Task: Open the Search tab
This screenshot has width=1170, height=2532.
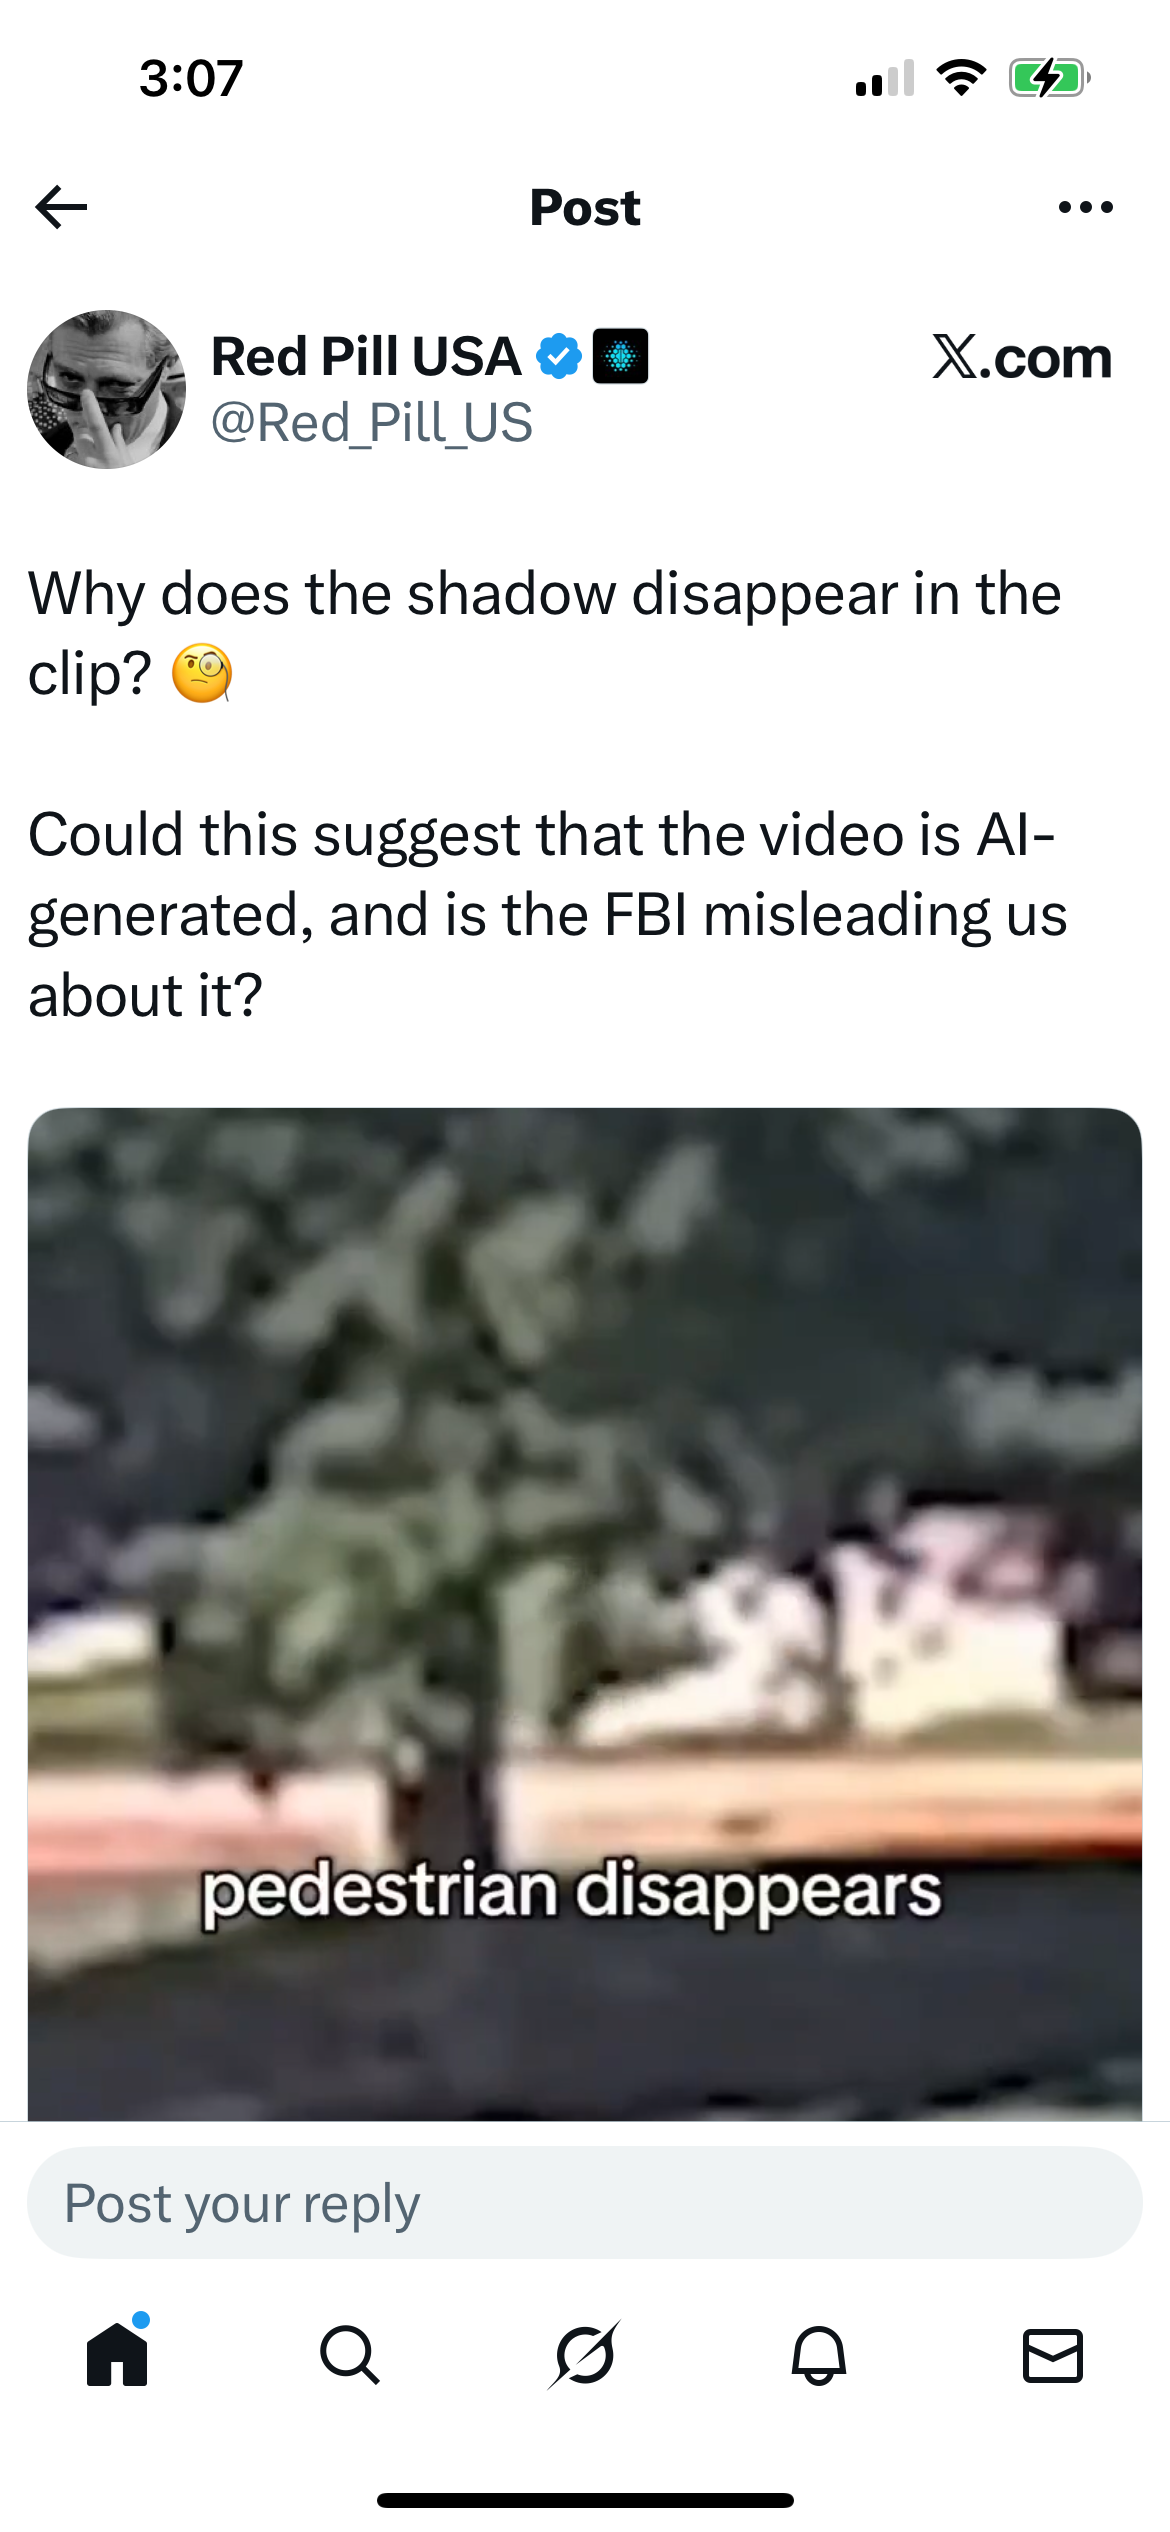Action: 350,2355
